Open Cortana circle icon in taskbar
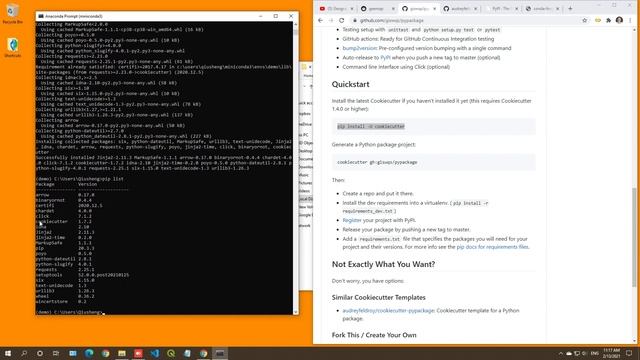The image size is (640, 360). tap(40, 353)
